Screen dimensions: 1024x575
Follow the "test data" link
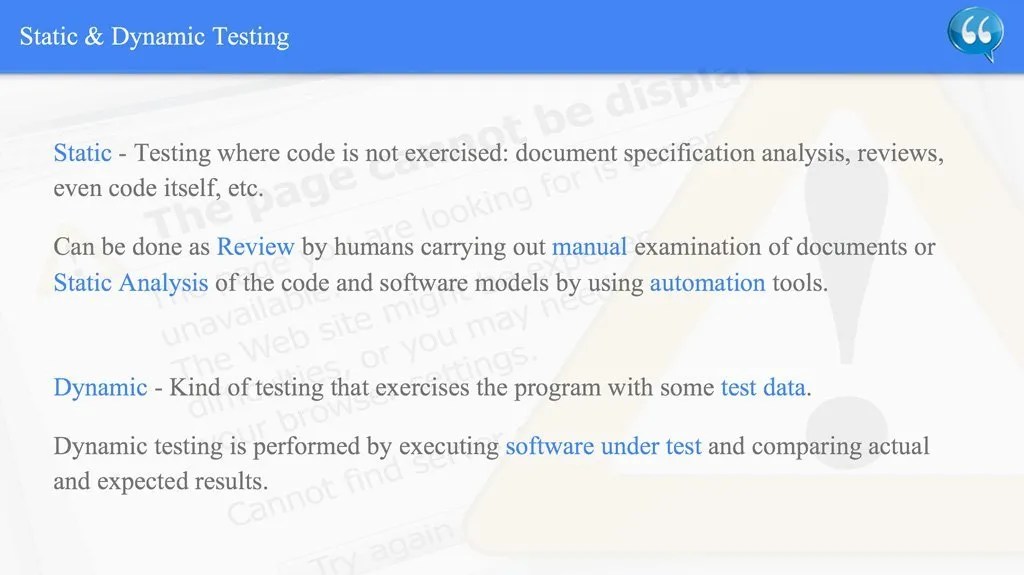click(763, 388)
